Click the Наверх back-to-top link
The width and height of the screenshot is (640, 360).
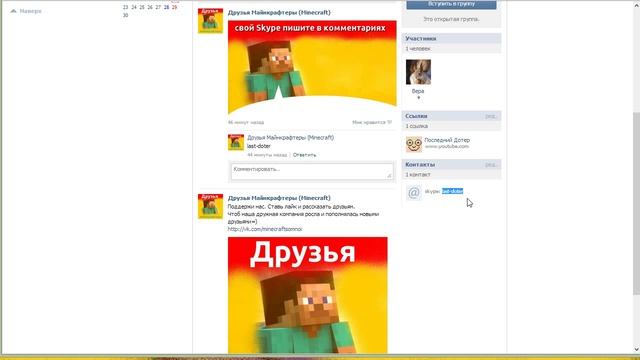(31, 11)
